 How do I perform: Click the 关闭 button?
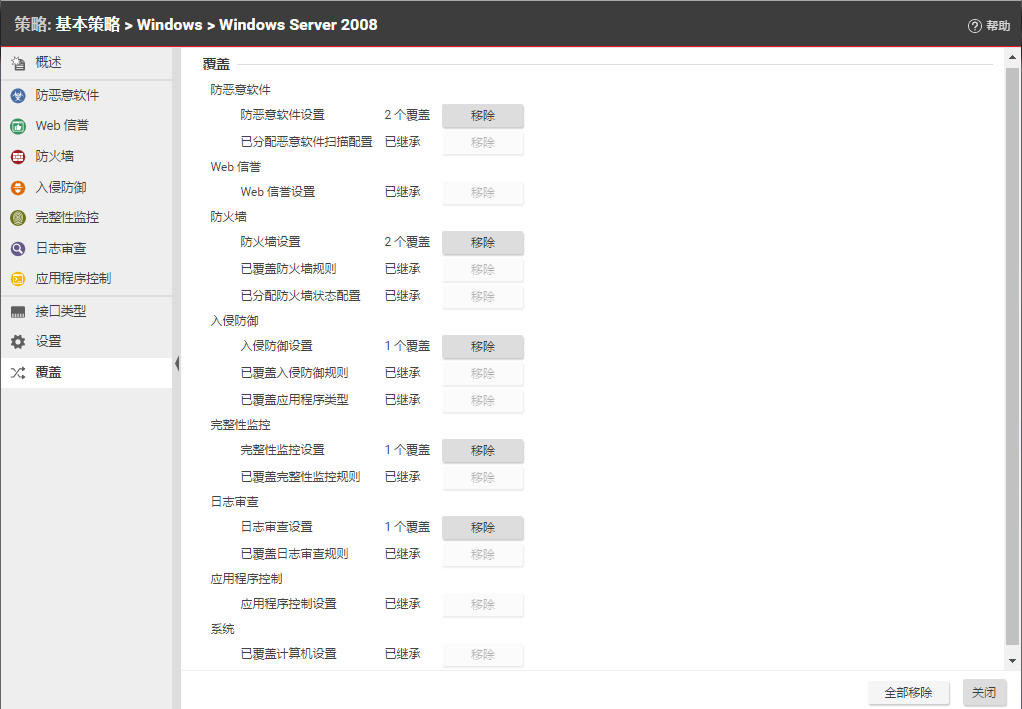(984, 693)
